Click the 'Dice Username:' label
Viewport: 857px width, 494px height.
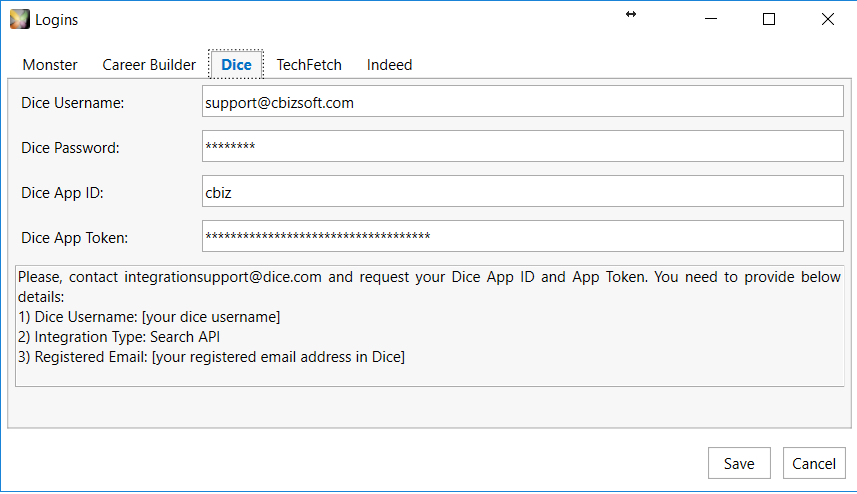tap(72, 103)
